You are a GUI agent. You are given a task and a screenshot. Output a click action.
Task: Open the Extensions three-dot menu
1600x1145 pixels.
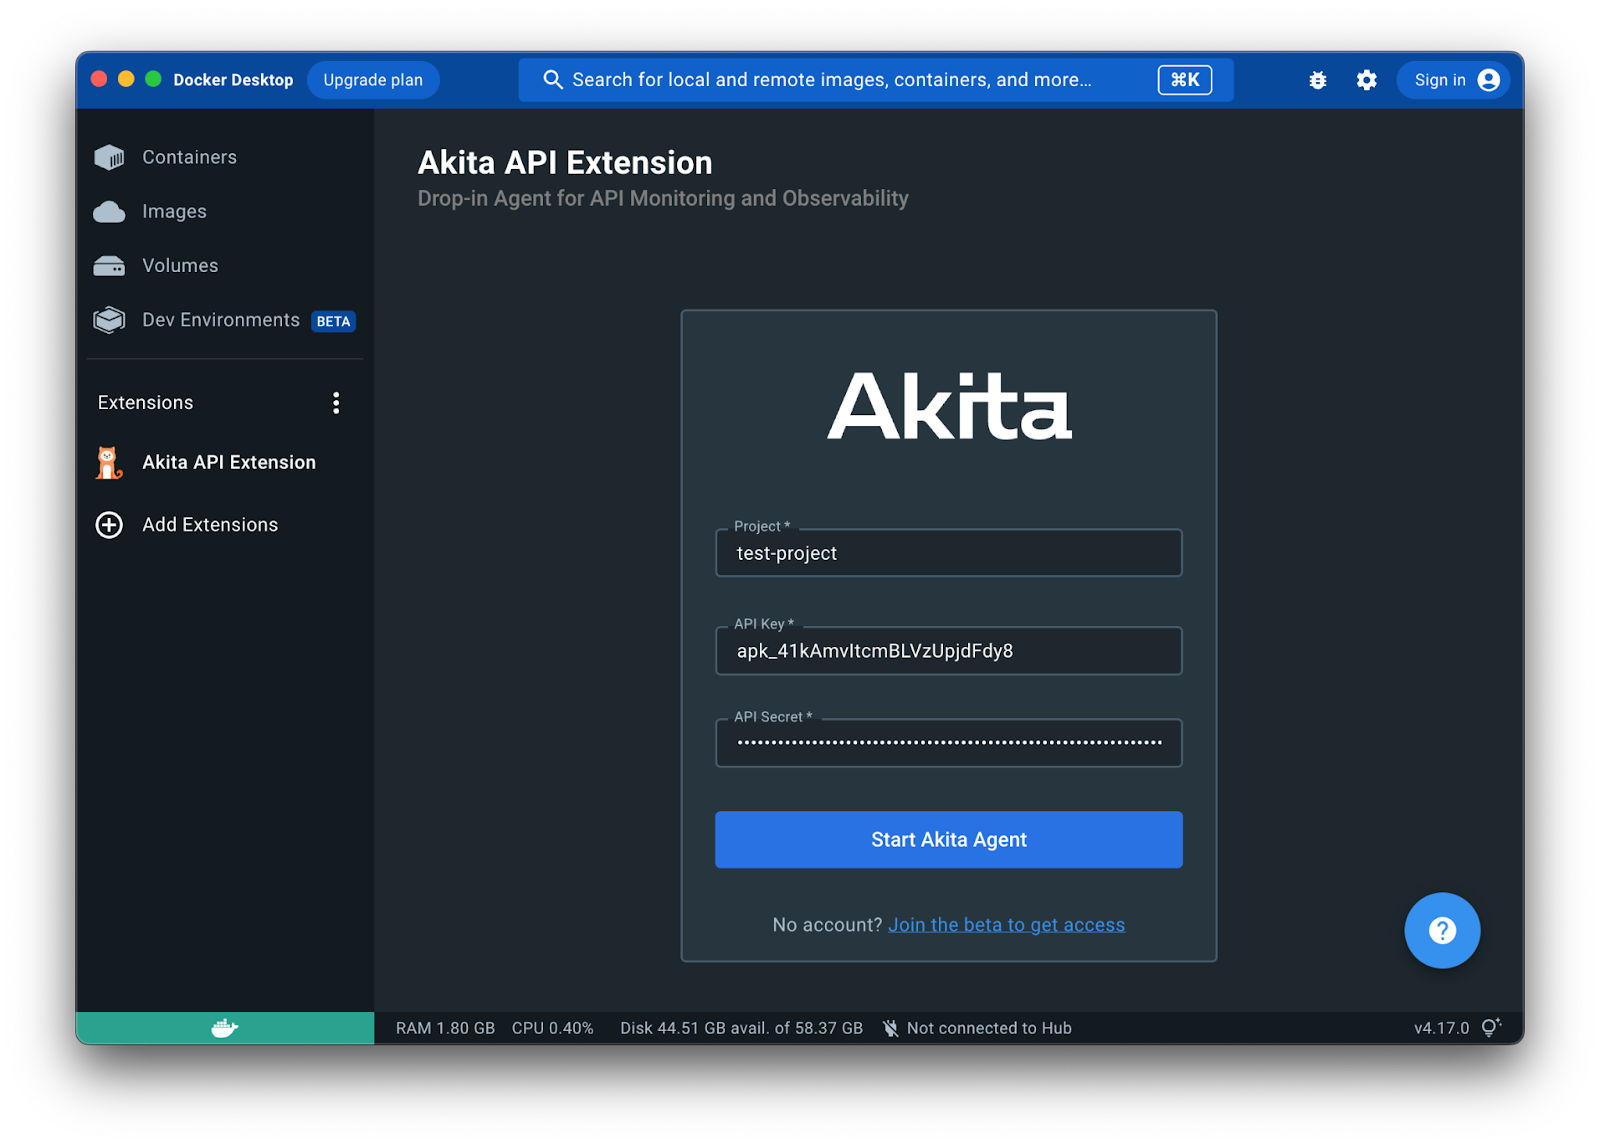[336, 403]
